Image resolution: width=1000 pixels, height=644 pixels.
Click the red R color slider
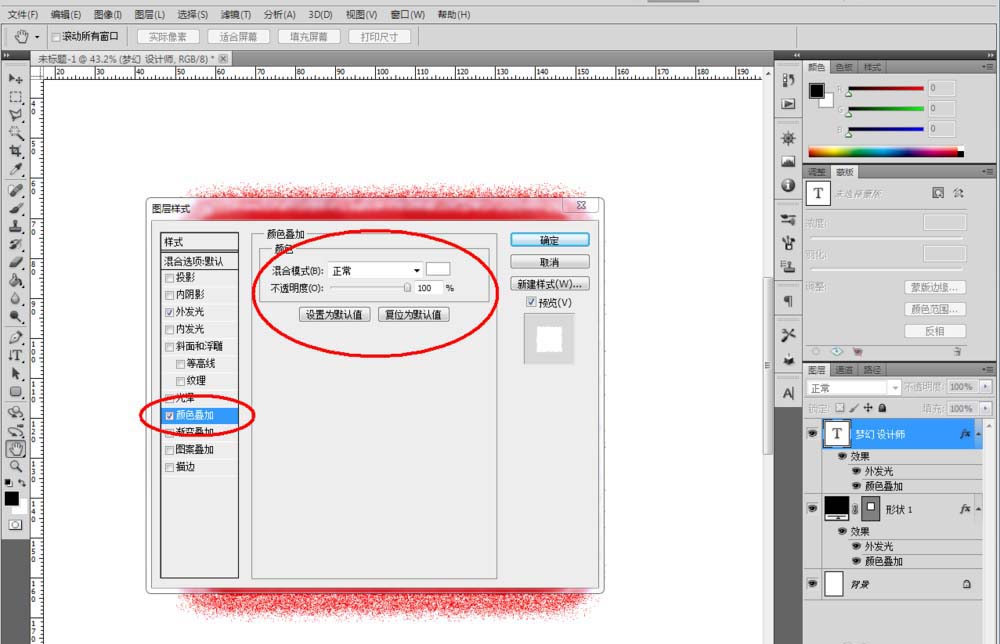coord(885,89)
